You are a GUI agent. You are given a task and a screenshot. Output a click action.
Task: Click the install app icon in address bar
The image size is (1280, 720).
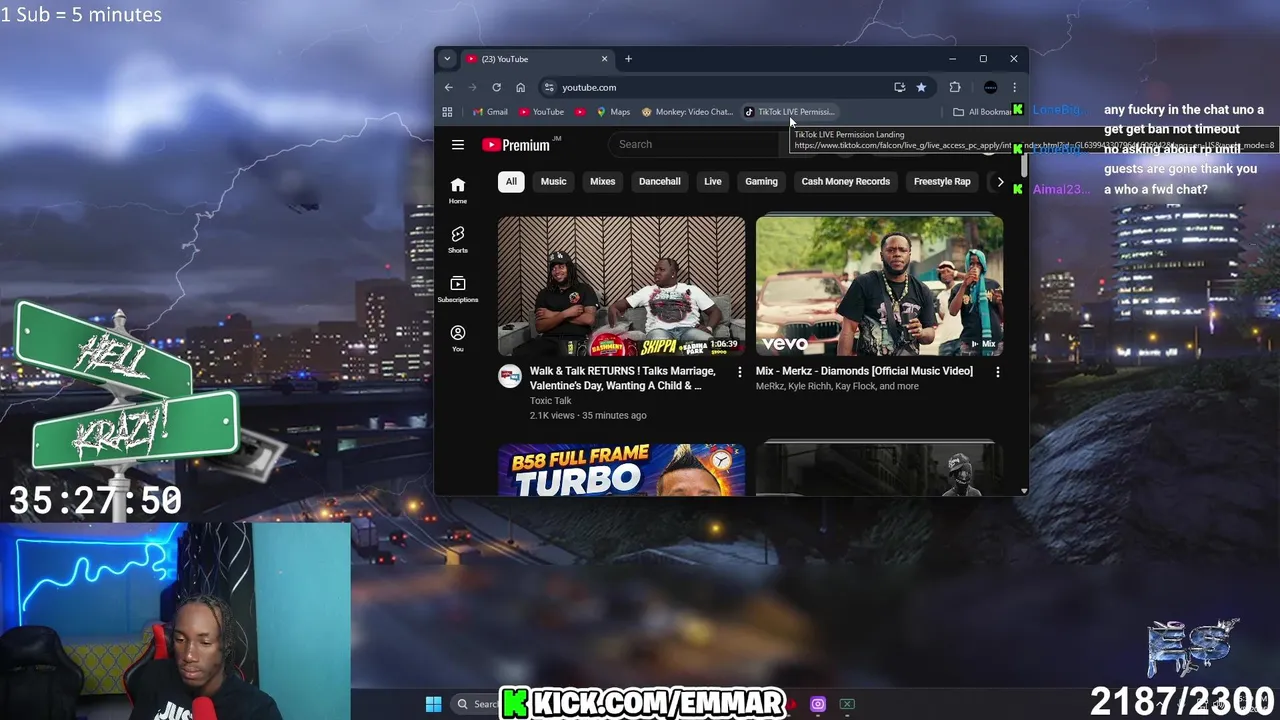[x=899, y=87]
